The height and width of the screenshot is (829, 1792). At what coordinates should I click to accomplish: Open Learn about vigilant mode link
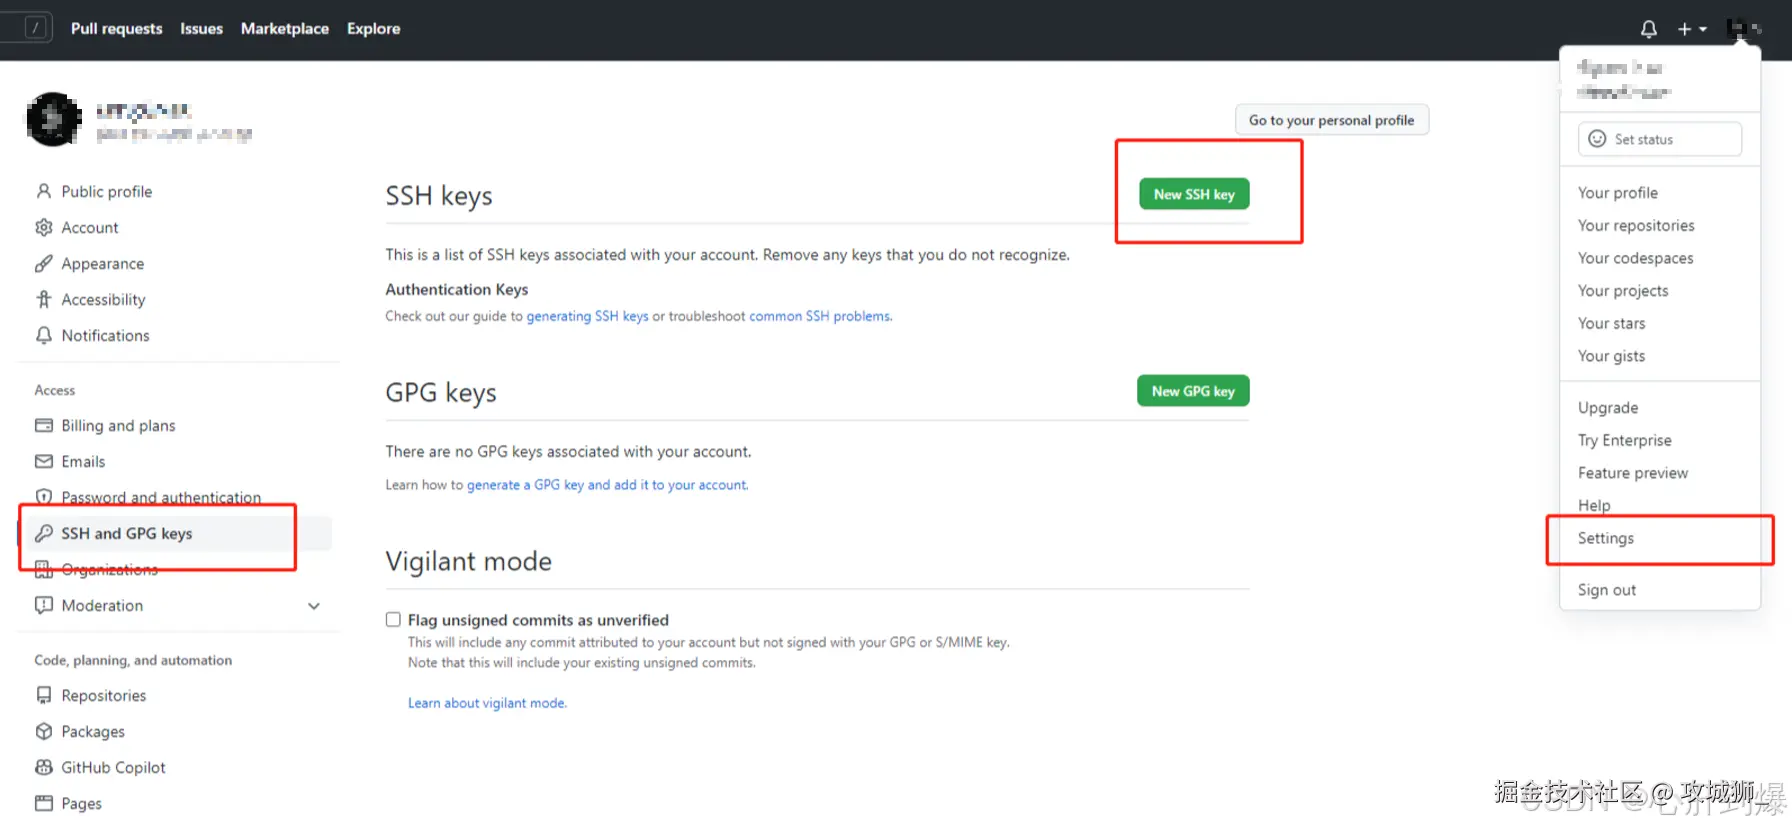tap(487, 703)
